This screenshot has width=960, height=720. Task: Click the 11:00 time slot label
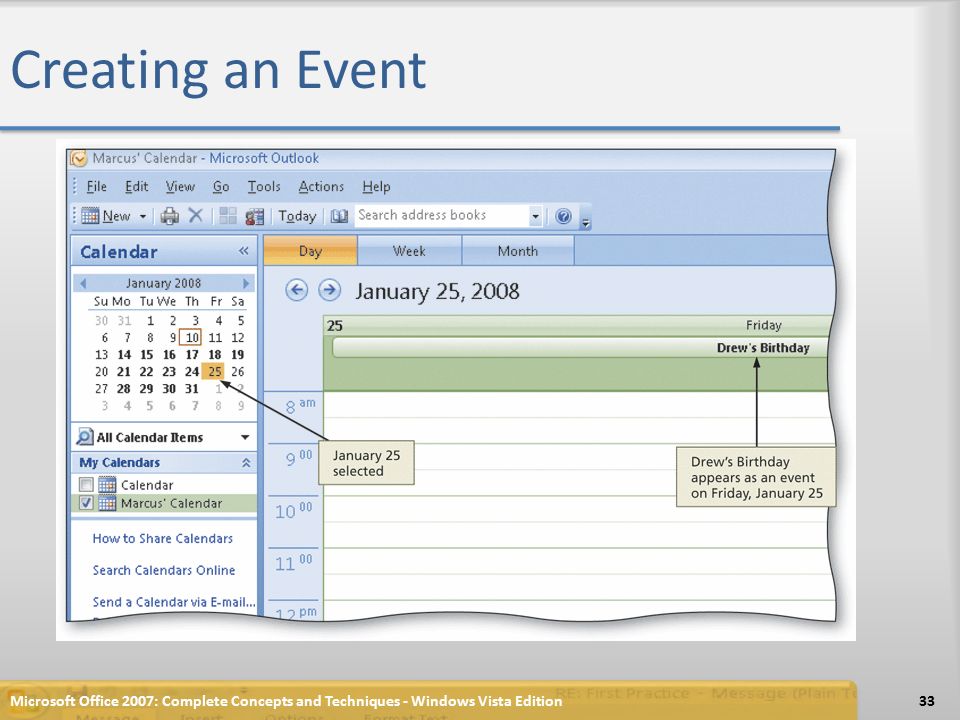pos(293,562)
